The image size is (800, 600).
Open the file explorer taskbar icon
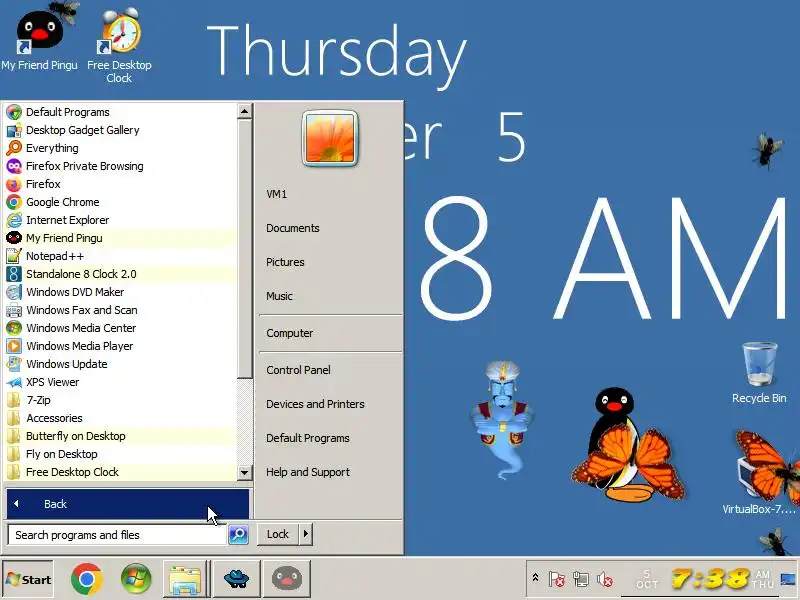point(185,579)
